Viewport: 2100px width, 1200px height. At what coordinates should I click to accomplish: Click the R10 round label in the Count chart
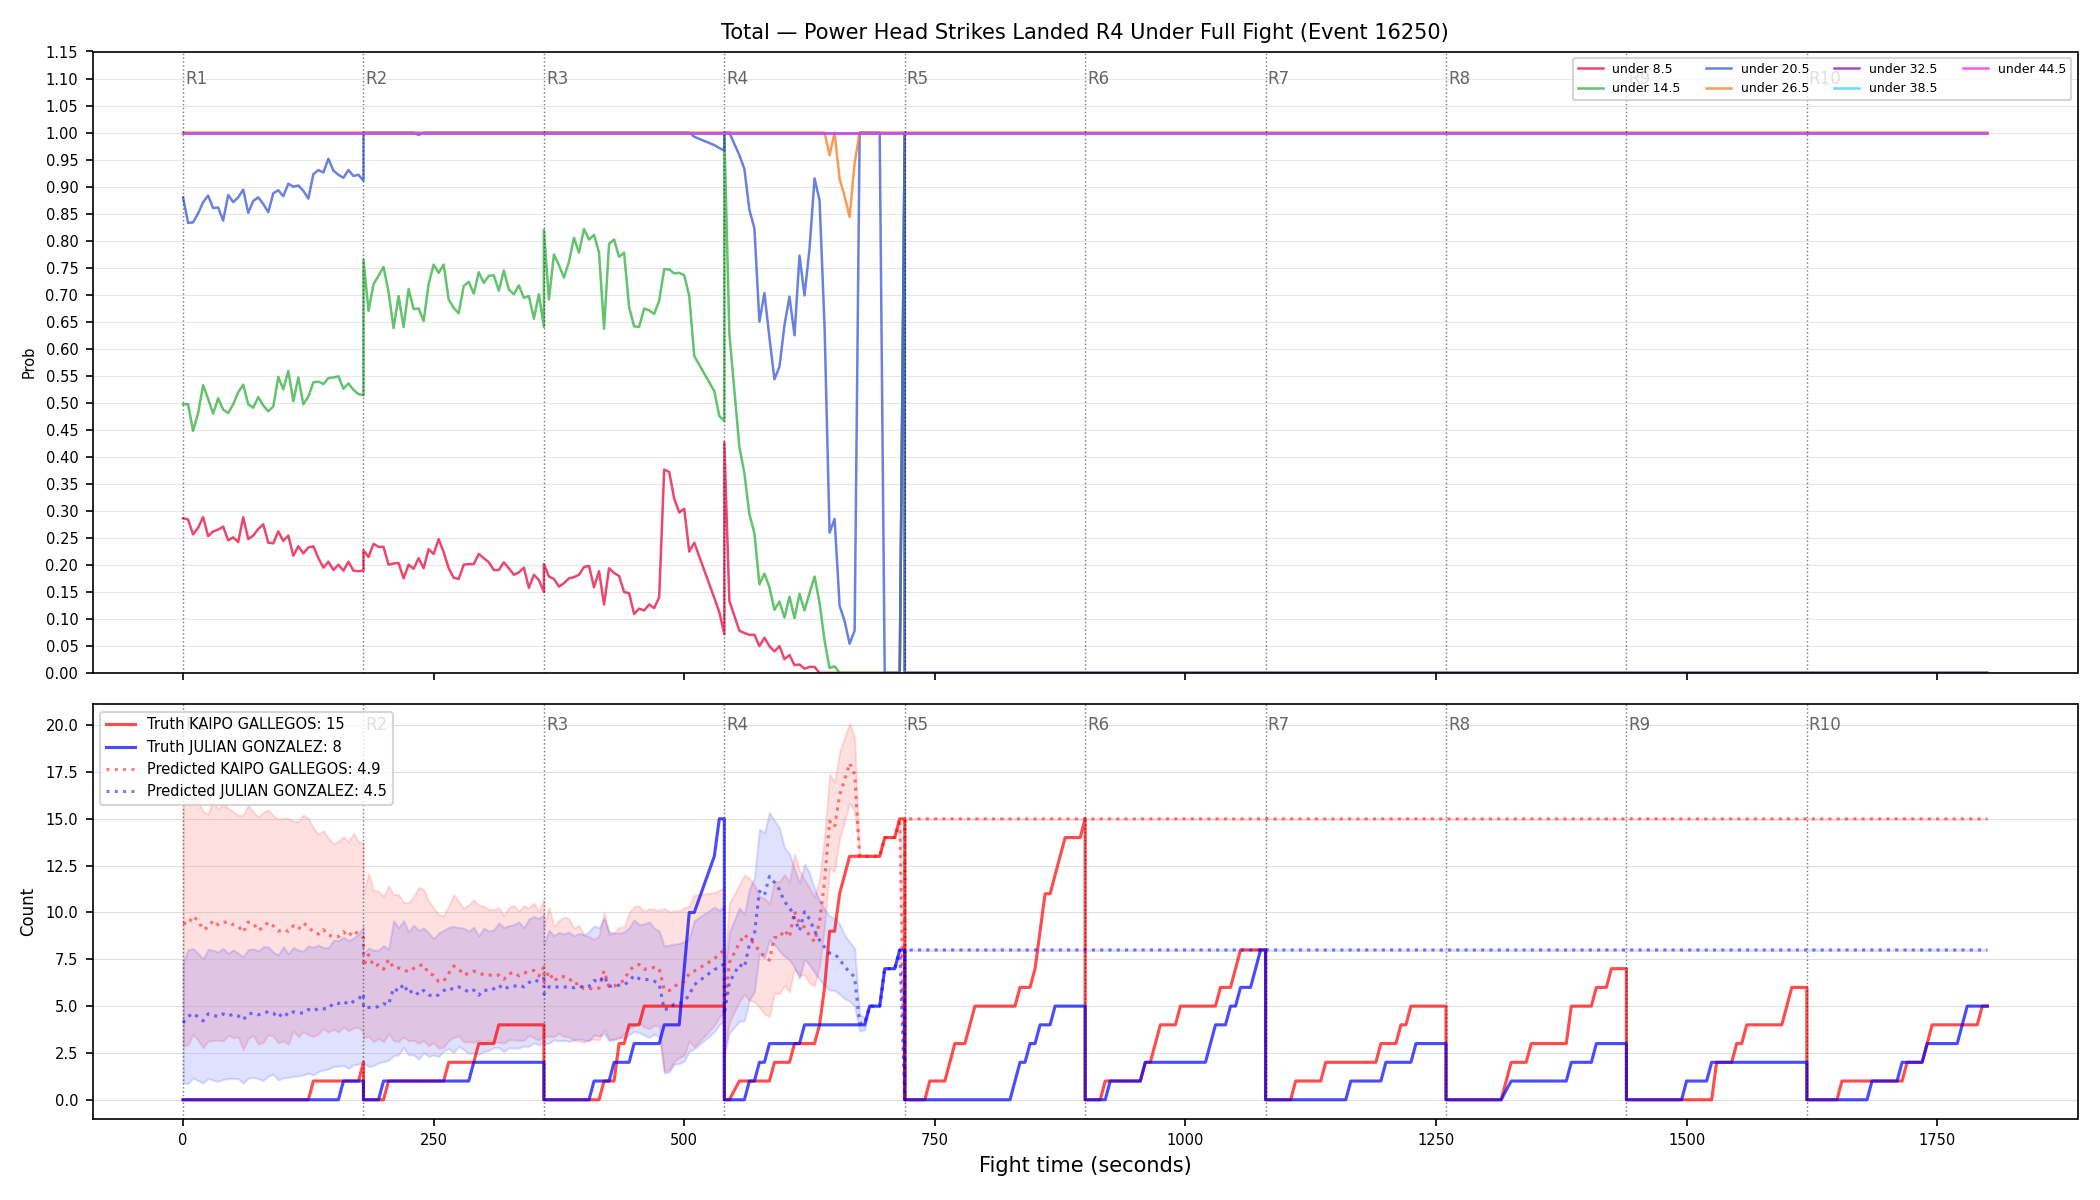pyautogui.click(x=1824, y=724)
